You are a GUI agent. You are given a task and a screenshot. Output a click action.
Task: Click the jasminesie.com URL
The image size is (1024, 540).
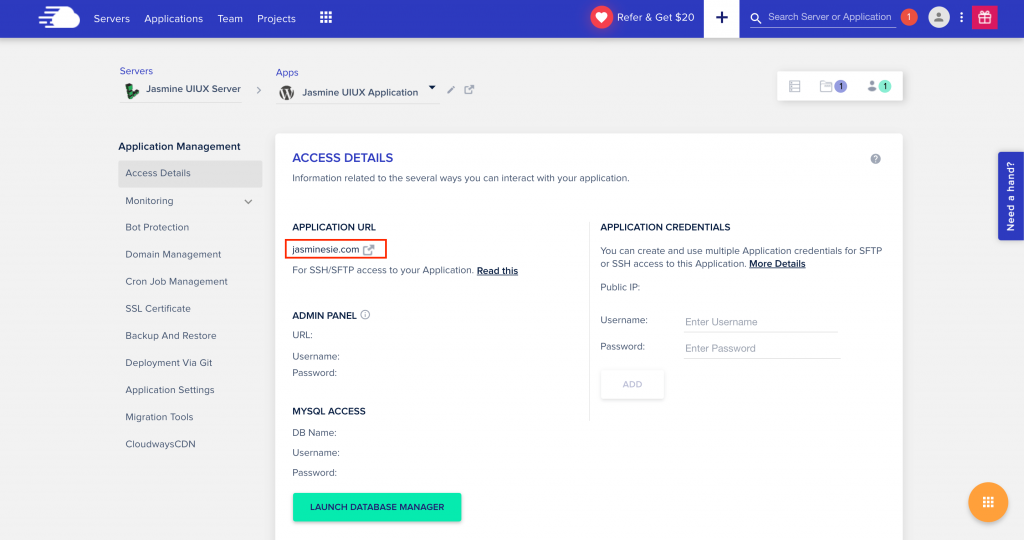coord(325,249)
